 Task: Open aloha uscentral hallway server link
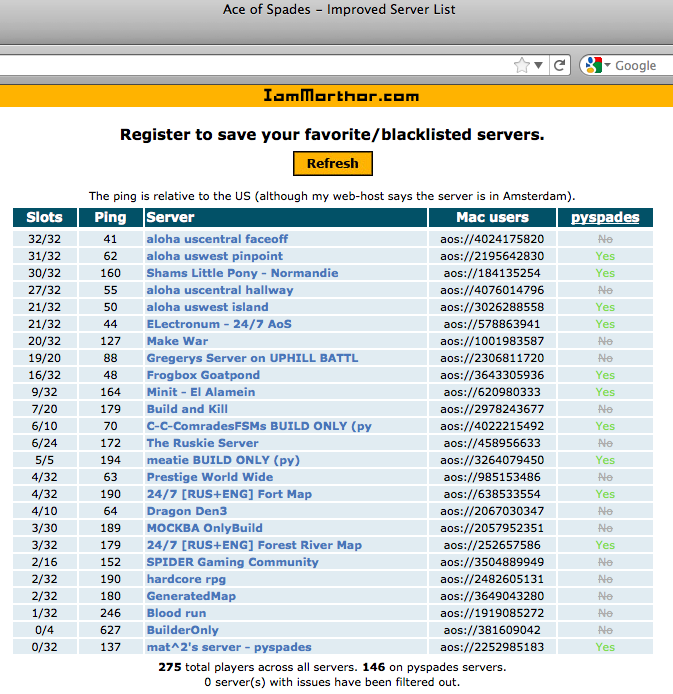tap(220, 290)
